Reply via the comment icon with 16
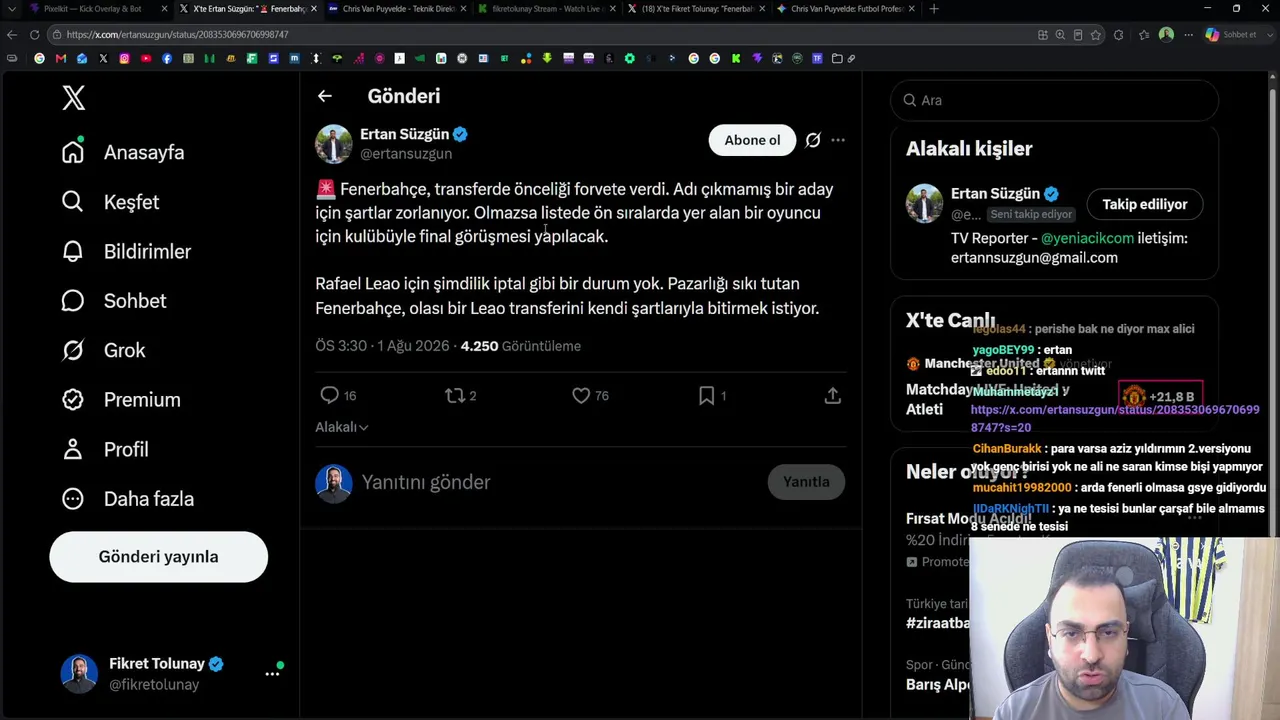 click(x=329, y=396)
